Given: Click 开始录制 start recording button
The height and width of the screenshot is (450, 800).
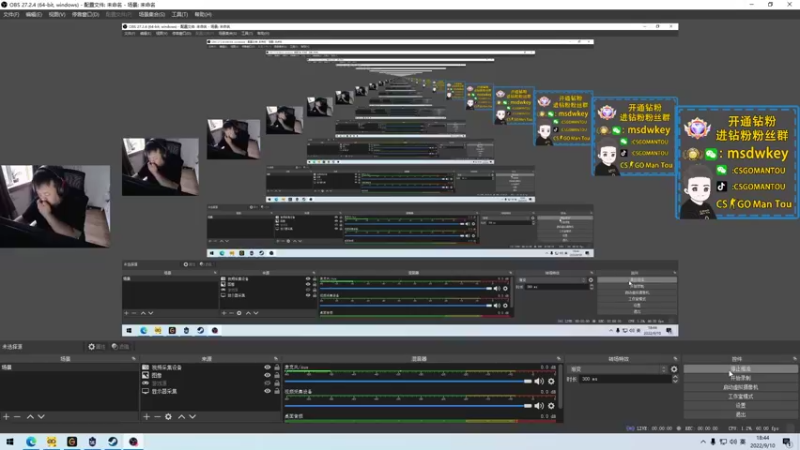Looking at the screenshot, I should [x=740, y=378].
